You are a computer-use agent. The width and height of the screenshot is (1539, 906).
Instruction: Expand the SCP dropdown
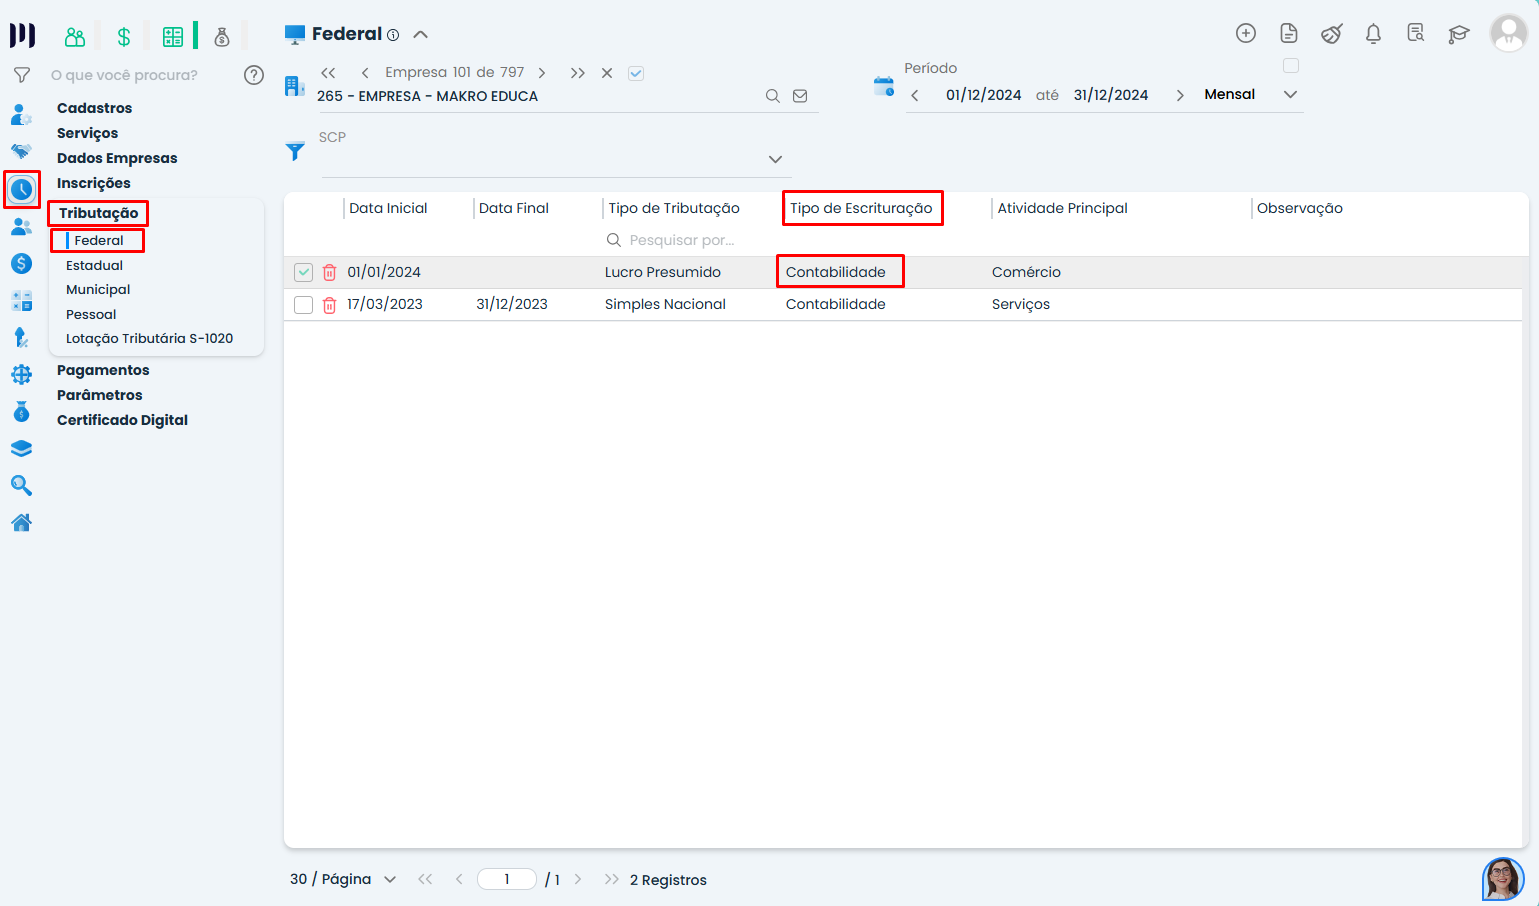(774, 160)
